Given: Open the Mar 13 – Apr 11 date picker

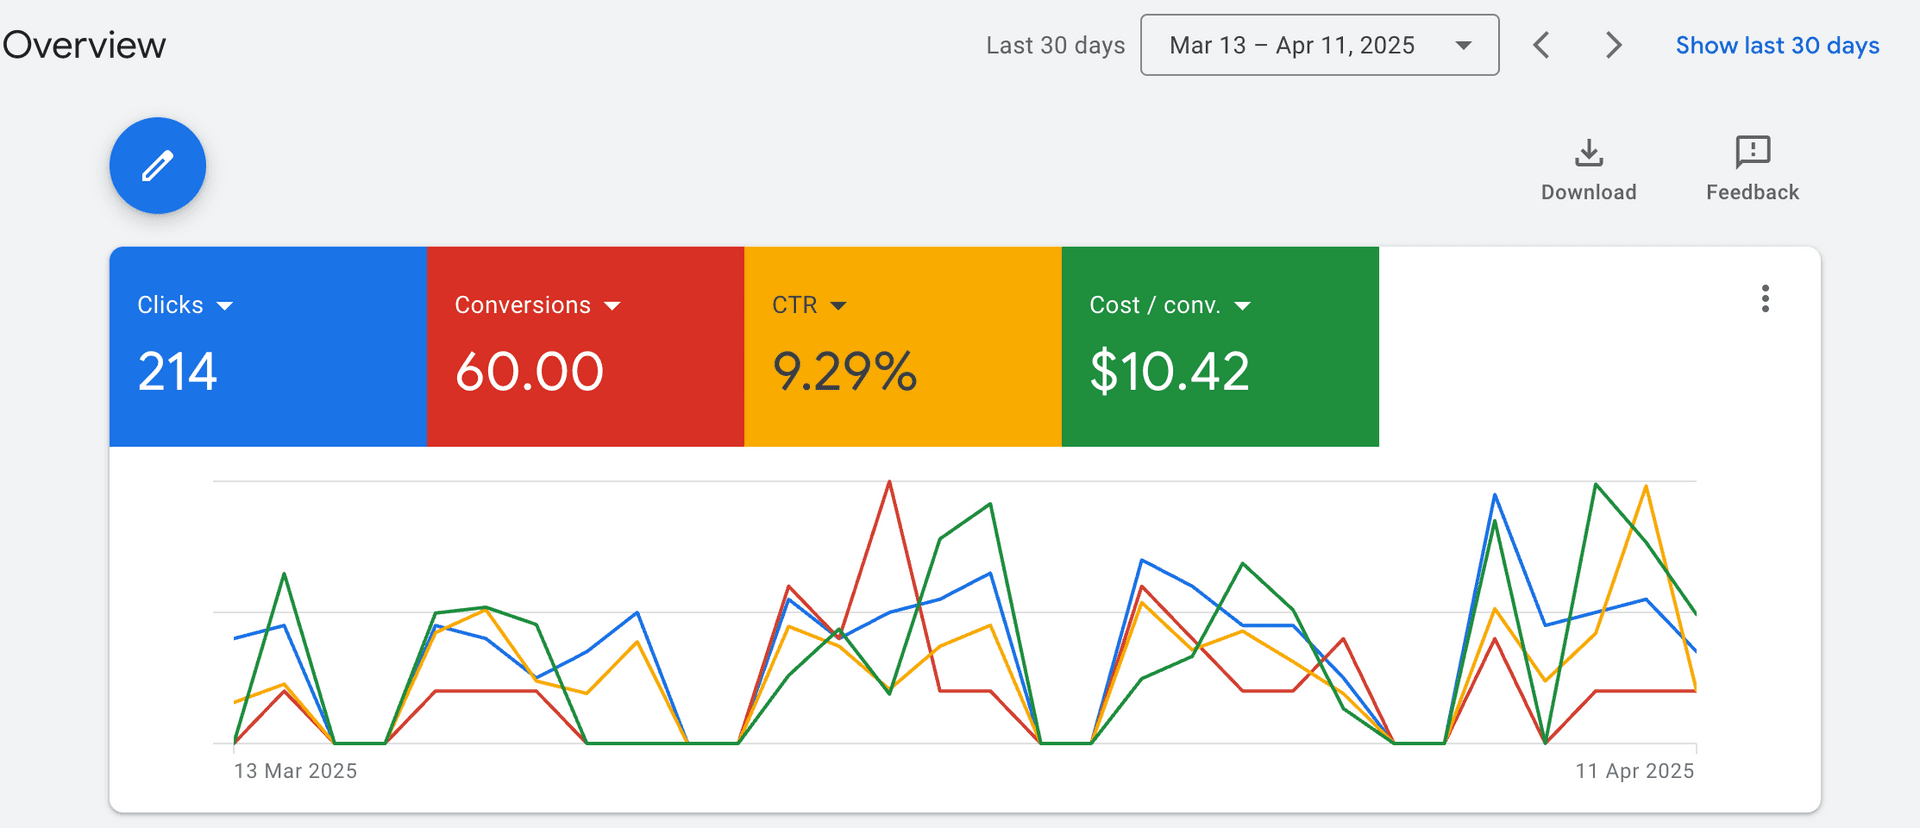Looking at the screenshot, I should (x=1319, y=45).
